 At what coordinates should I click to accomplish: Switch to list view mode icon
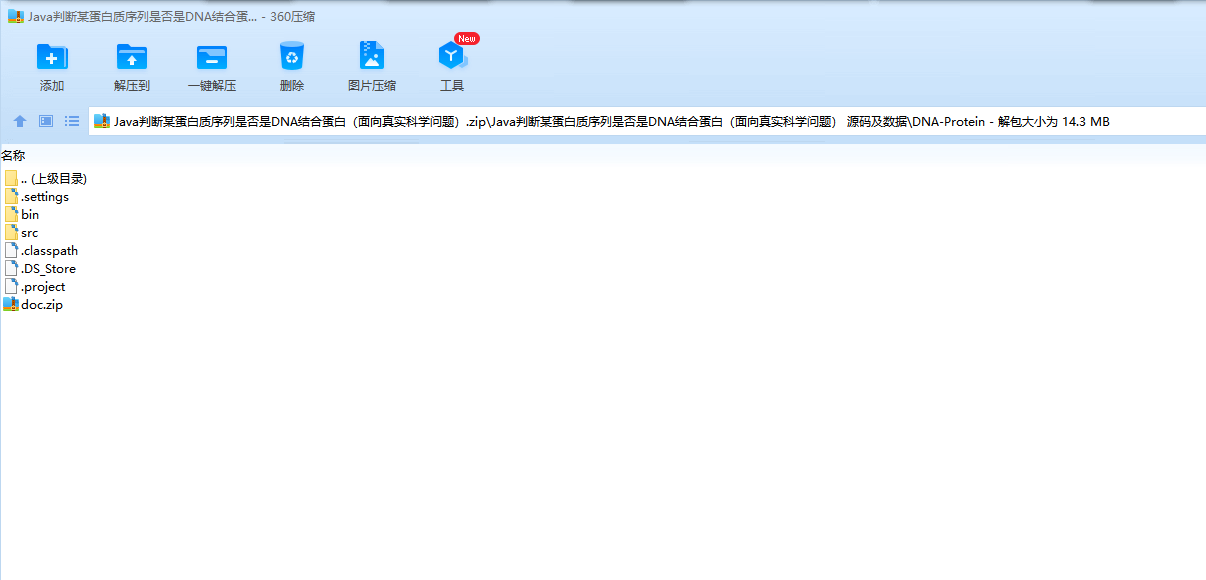click(x=72, y=121)
